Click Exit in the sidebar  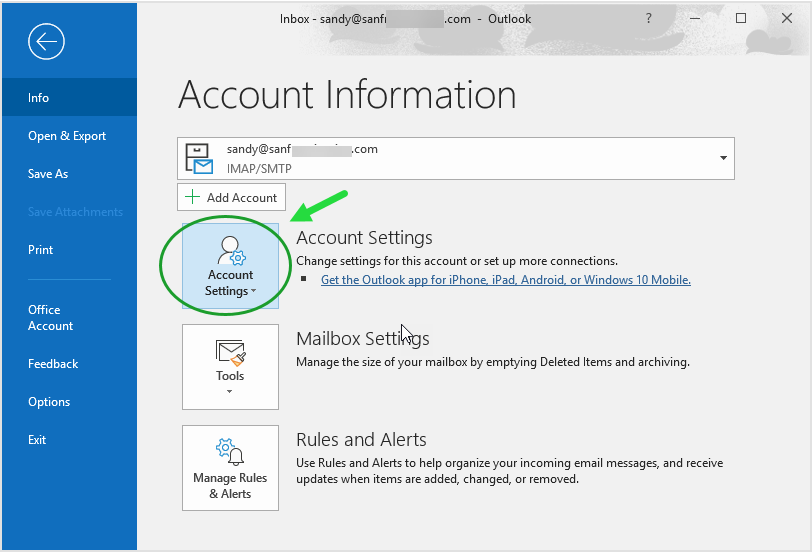point(37,440)
